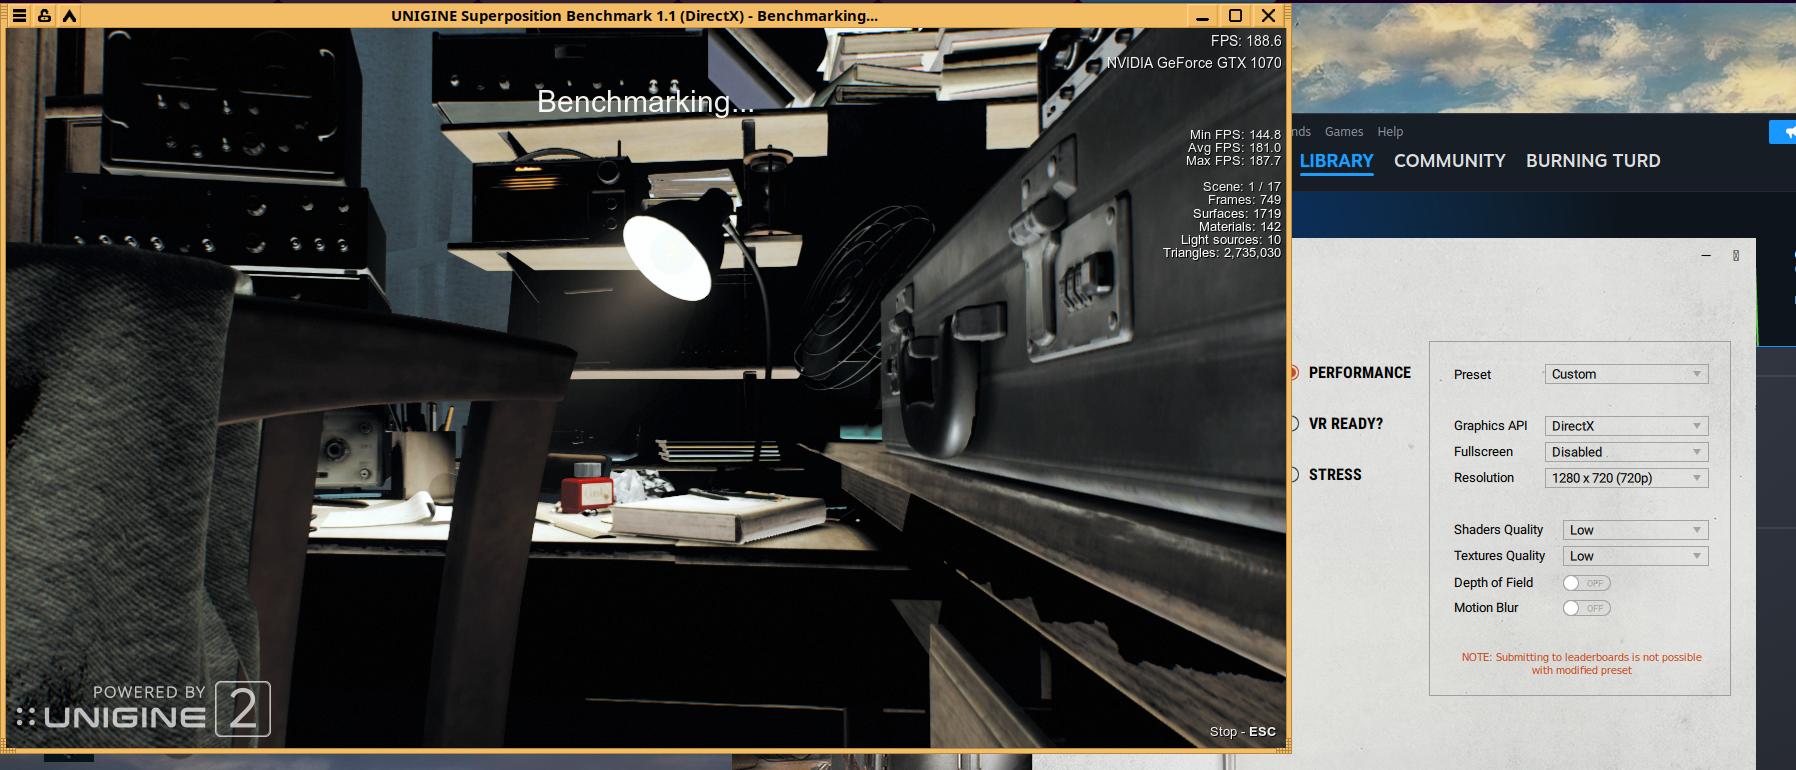Open the Preset dropdown set to Custom
The height and width of the screenshot is (770, 1796).
(x=1626, y=374)
